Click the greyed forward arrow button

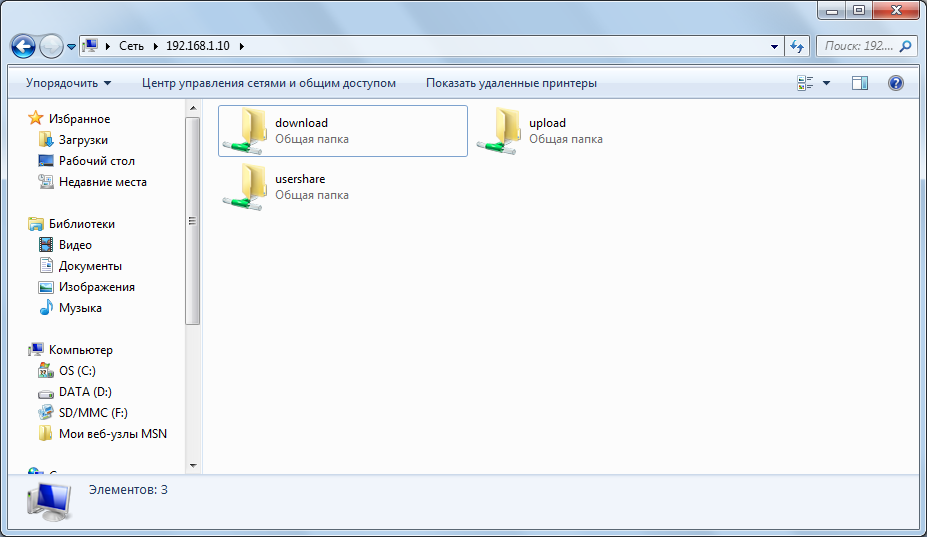[51, 46]
